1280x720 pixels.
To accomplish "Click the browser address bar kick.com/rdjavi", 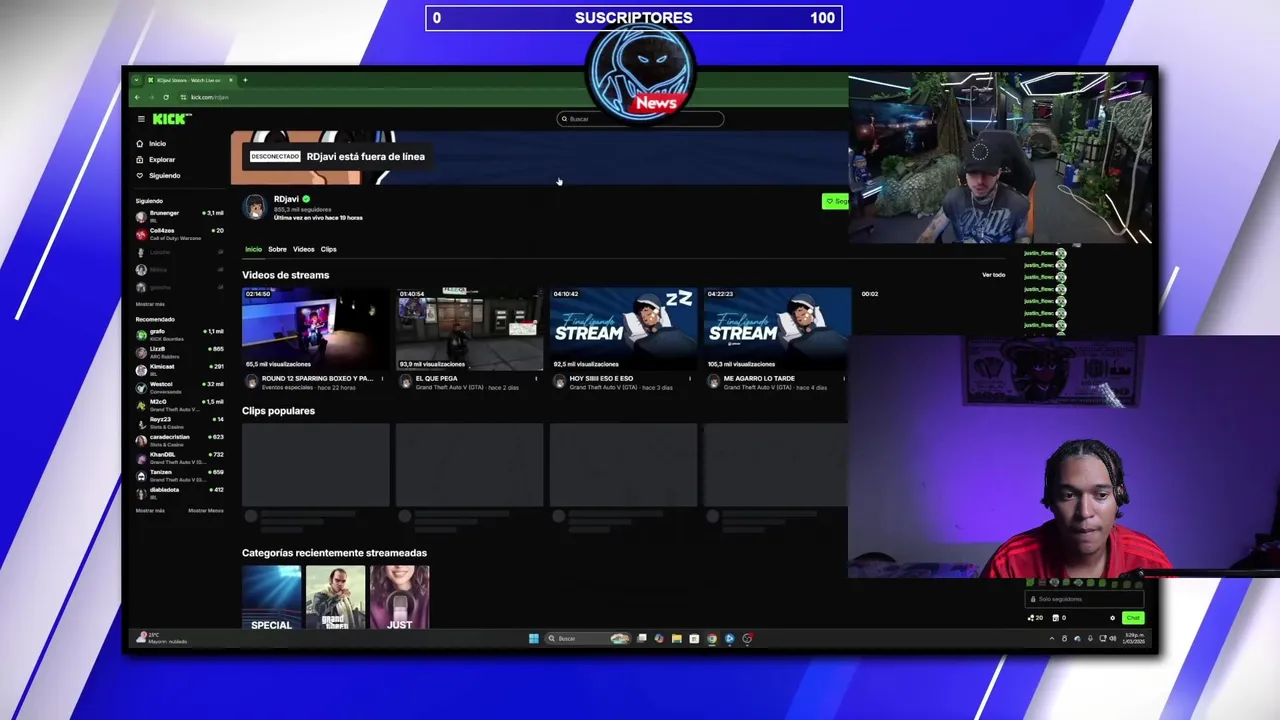I will coord(210,97).
